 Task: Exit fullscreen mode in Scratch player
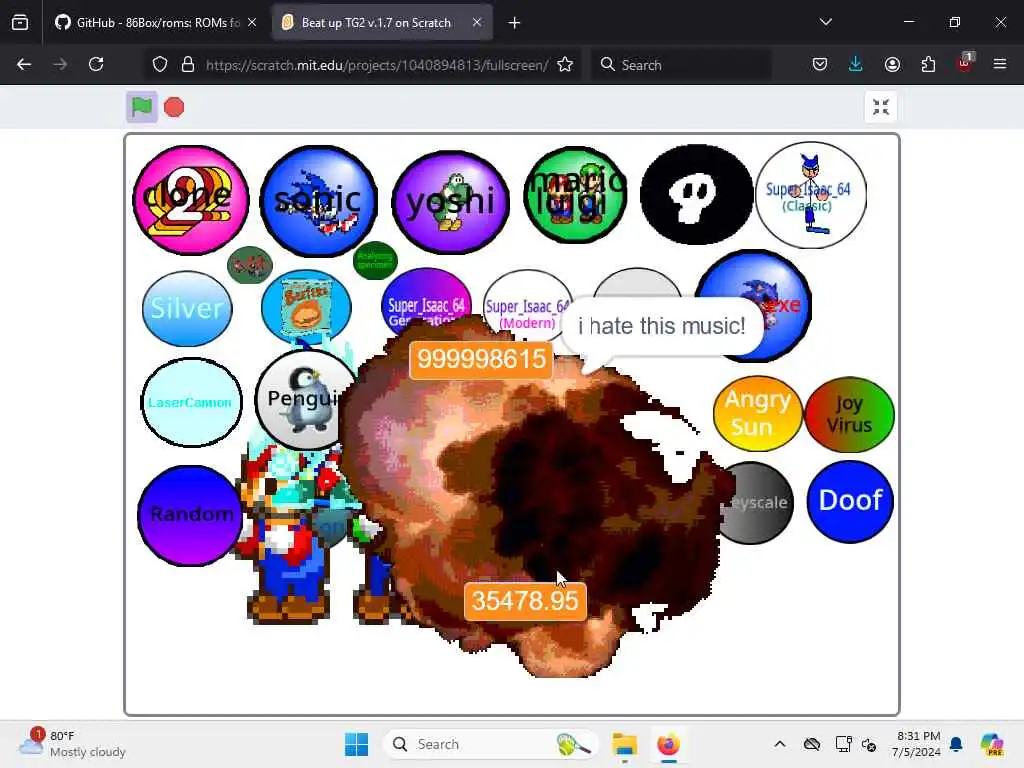880,107
